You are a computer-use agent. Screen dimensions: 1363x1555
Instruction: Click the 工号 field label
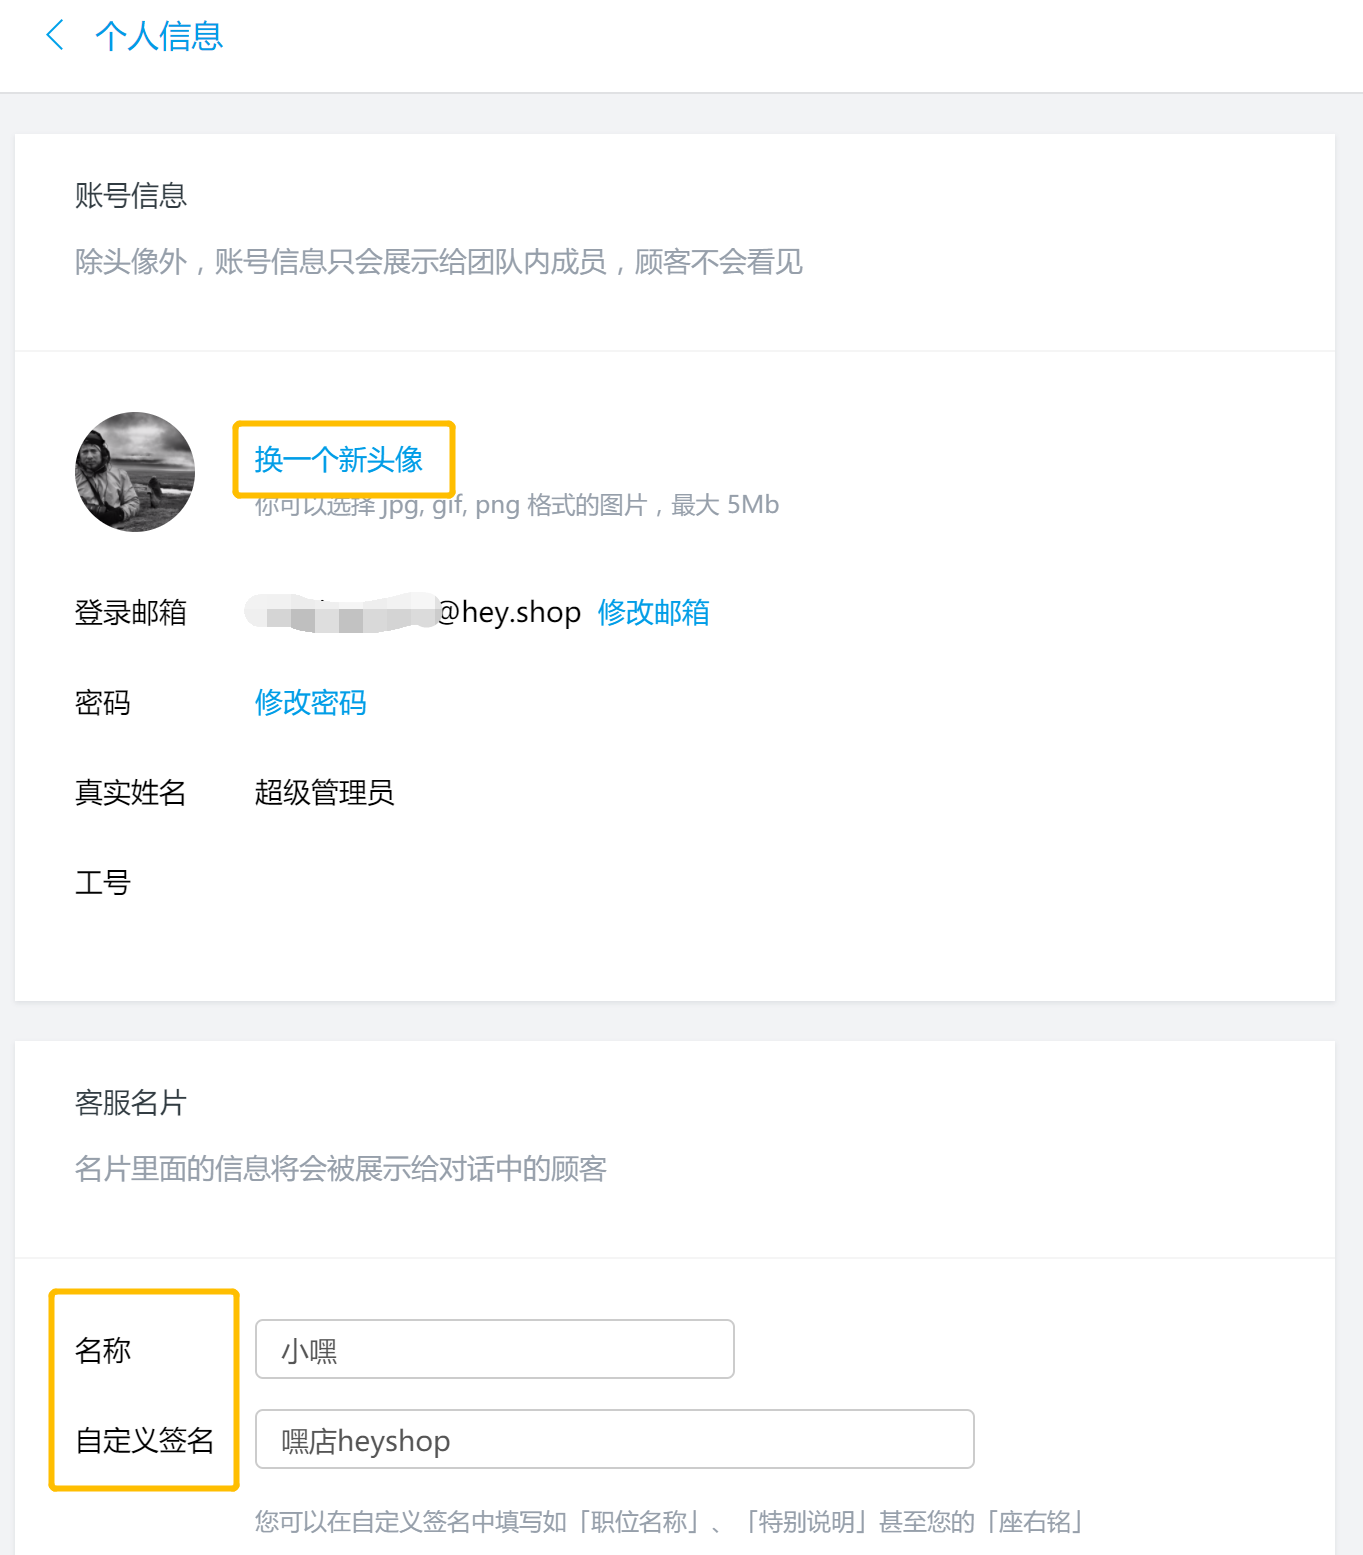tap(103, 882)
